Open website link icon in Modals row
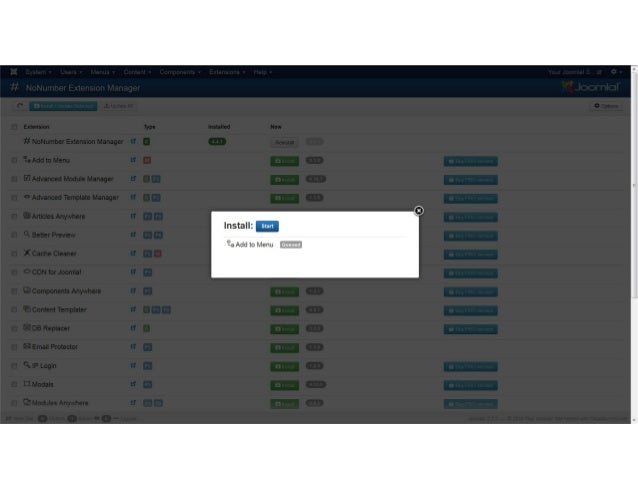The image size is (638, 479). point(133,385)
